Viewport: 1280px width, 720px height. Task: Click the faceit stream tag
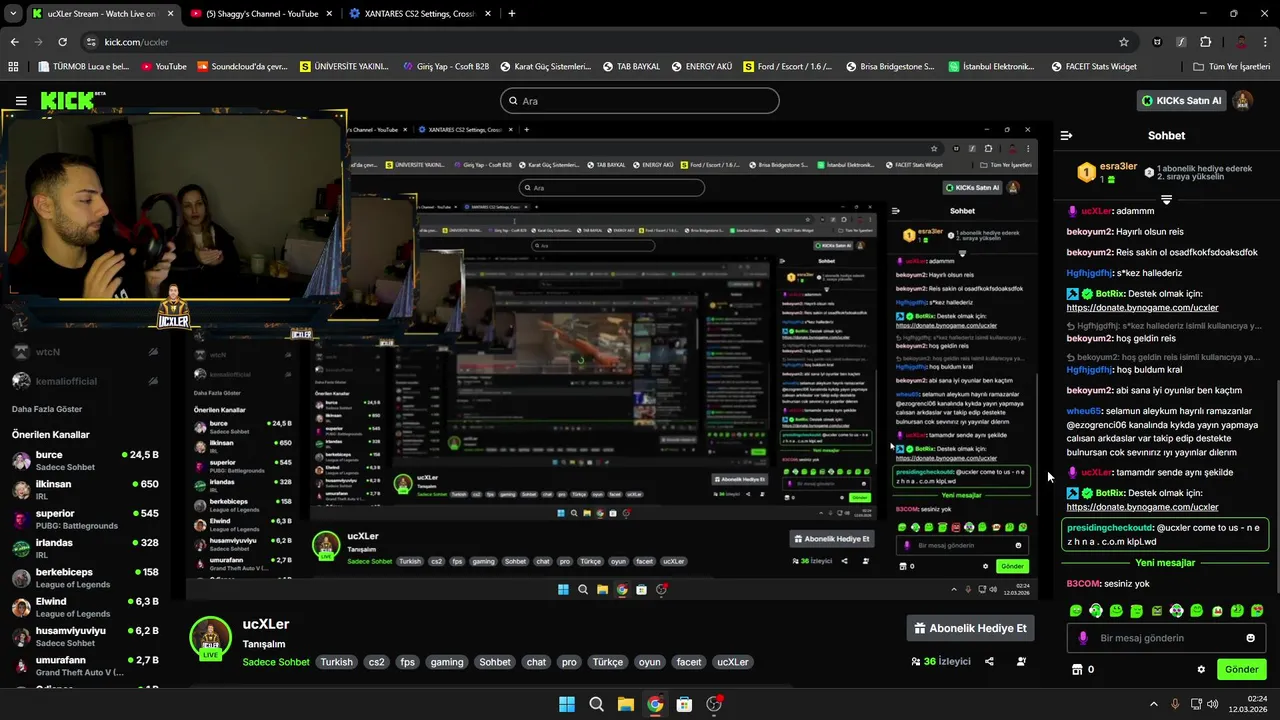click(688, 662)
